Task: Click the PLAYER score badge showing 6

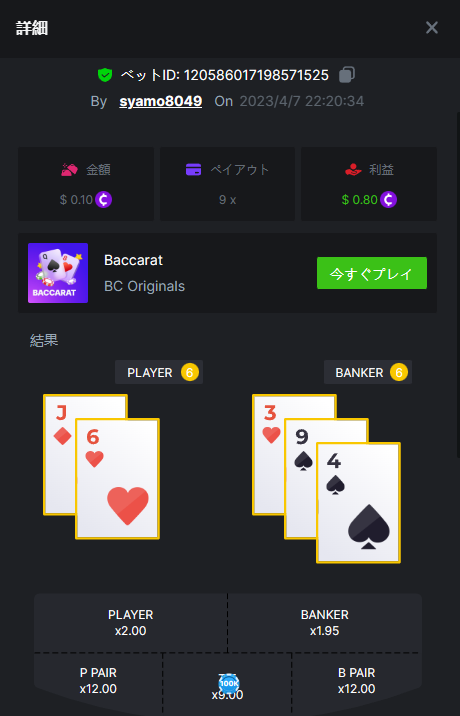Action: click(x=190, y=373)
